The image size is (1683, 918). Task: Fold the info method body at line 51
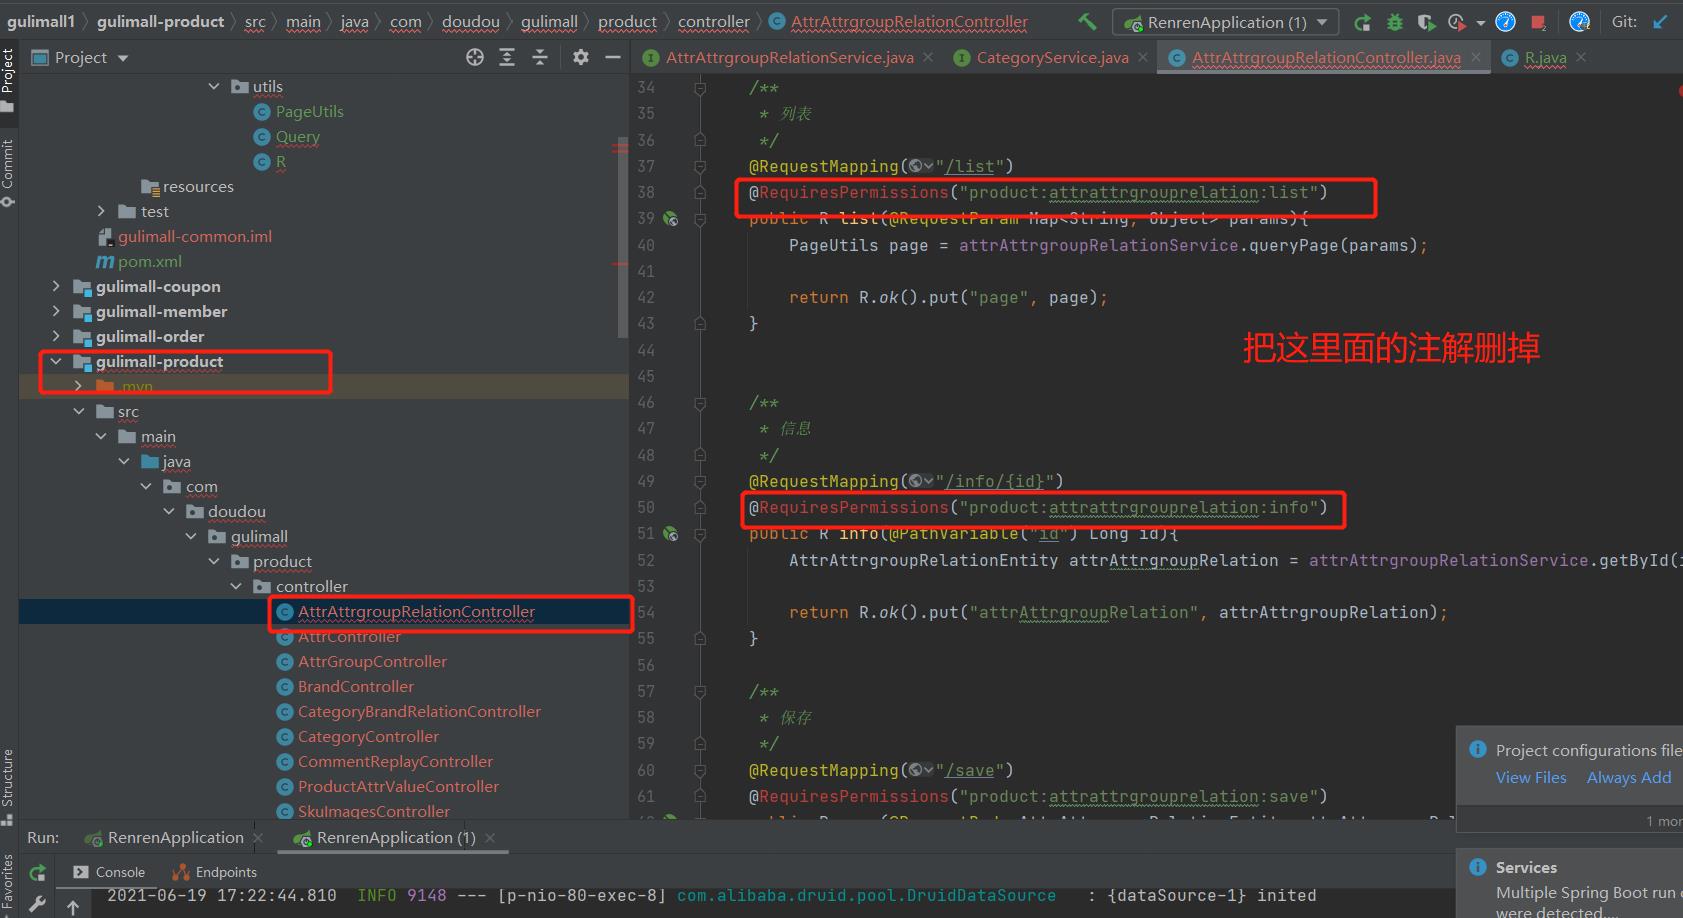coord(700,534)
